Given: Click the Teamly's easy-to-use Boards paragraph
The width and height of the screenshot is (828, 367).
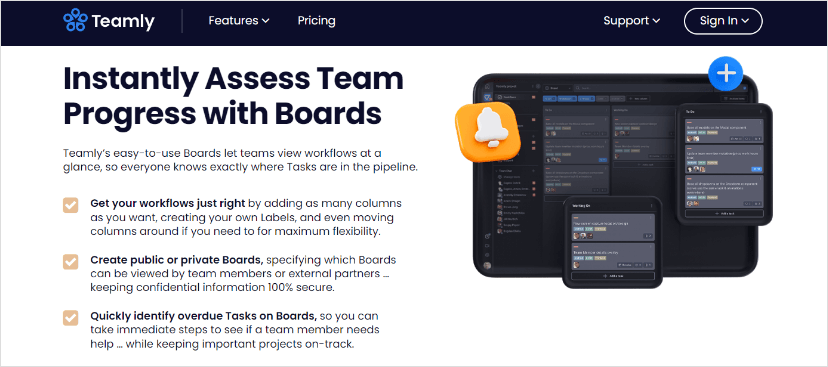Looking at the screenshot, I should 240,161.
